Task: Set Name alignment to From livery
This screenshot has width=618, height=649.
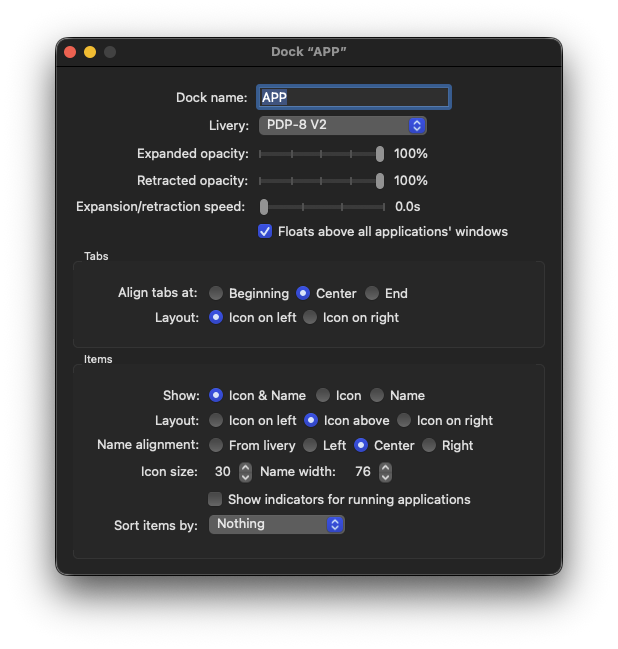Action: (x=216, y=446)
